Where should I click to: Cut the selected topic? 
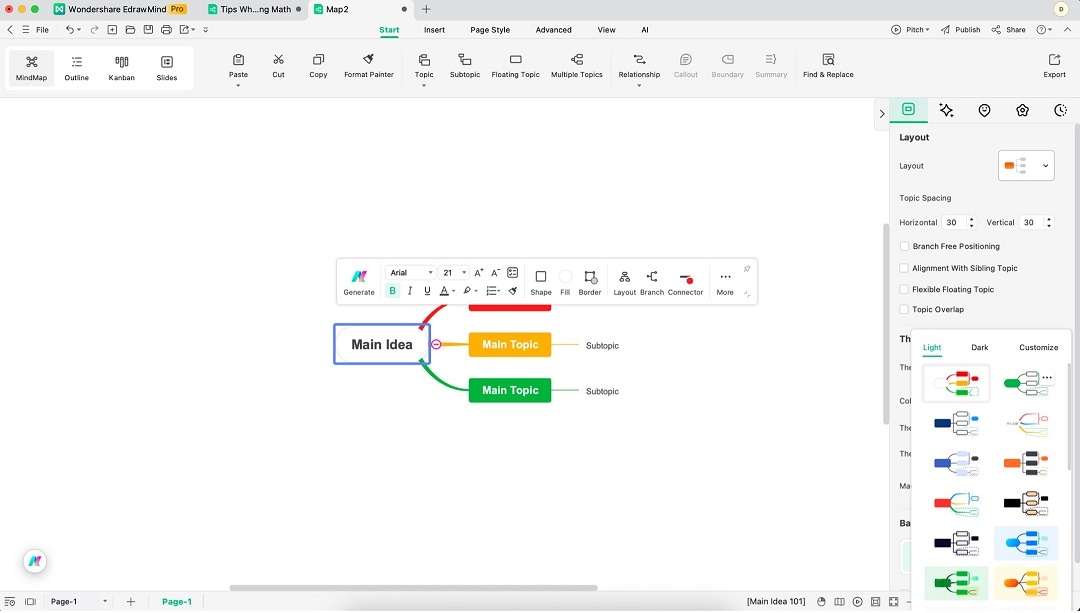pos(278,66)
